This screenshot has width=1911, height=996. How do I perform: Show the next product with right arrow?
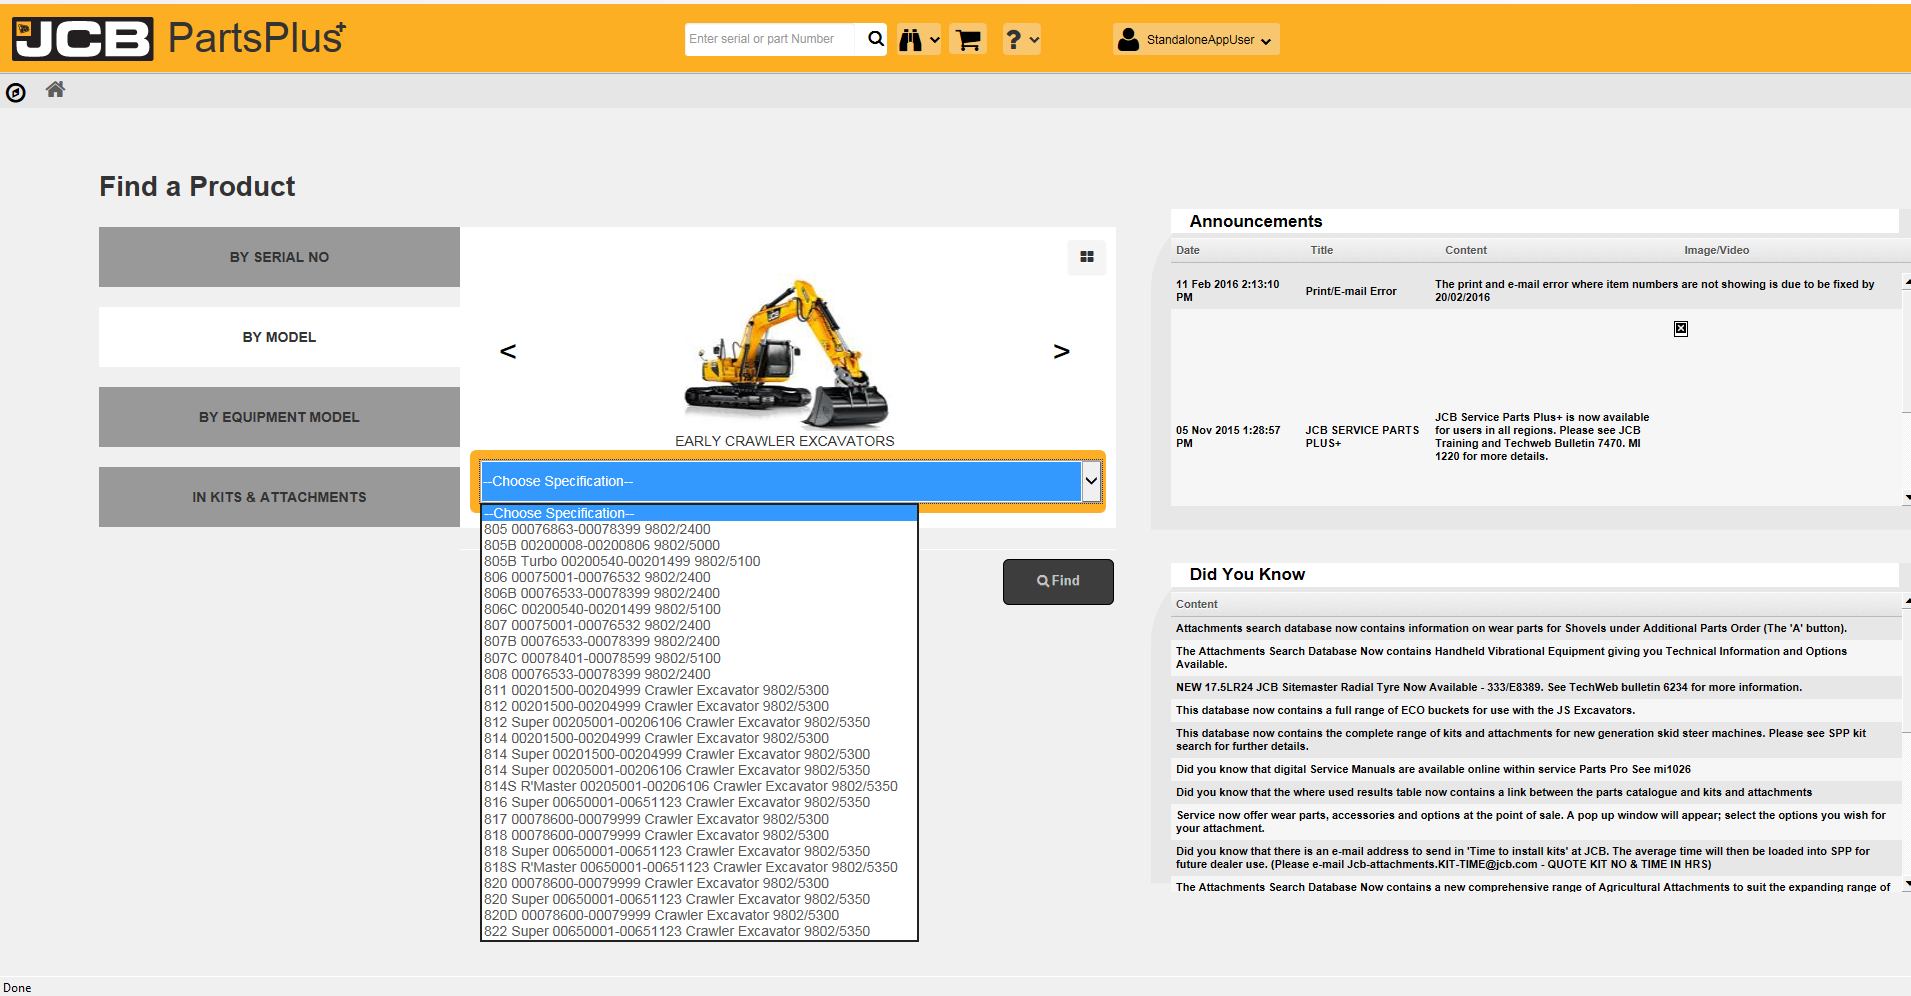pos(1061,351)
